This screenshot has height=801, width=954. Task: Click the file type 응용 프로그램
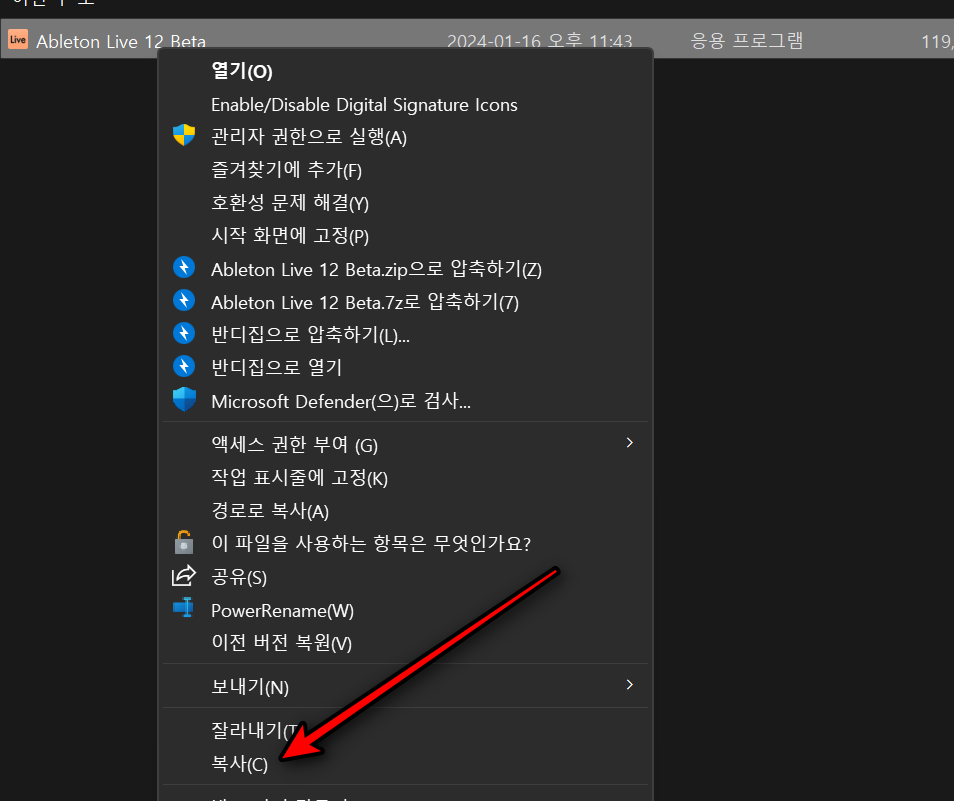click(x=747, y=40)
